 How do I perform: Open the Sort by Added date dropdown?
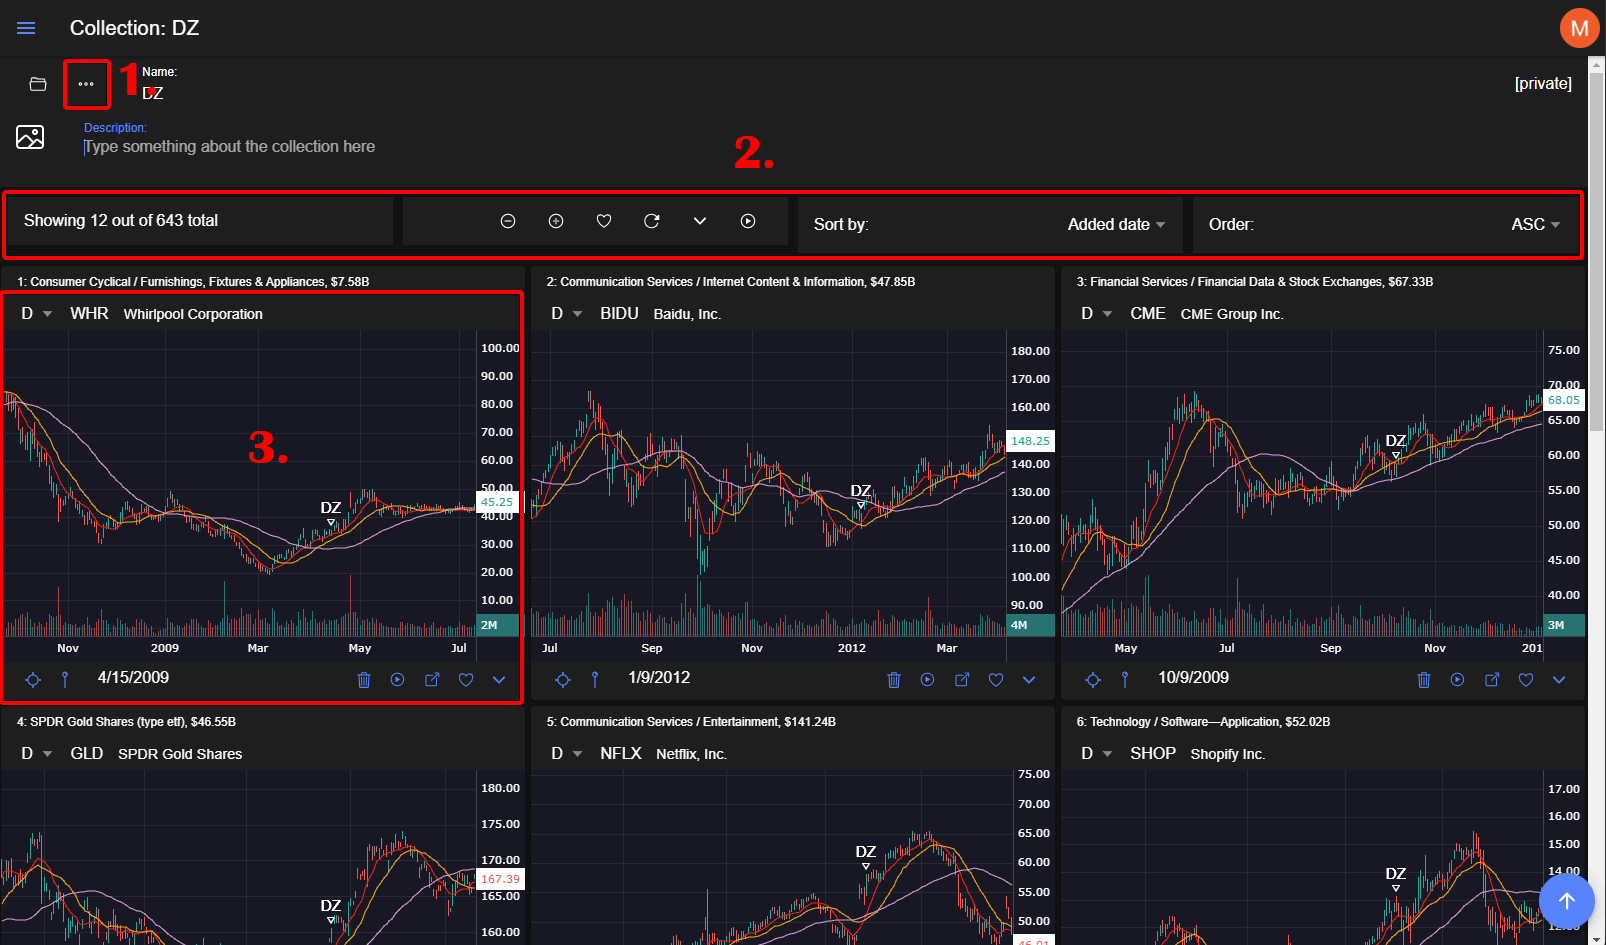1116,224
